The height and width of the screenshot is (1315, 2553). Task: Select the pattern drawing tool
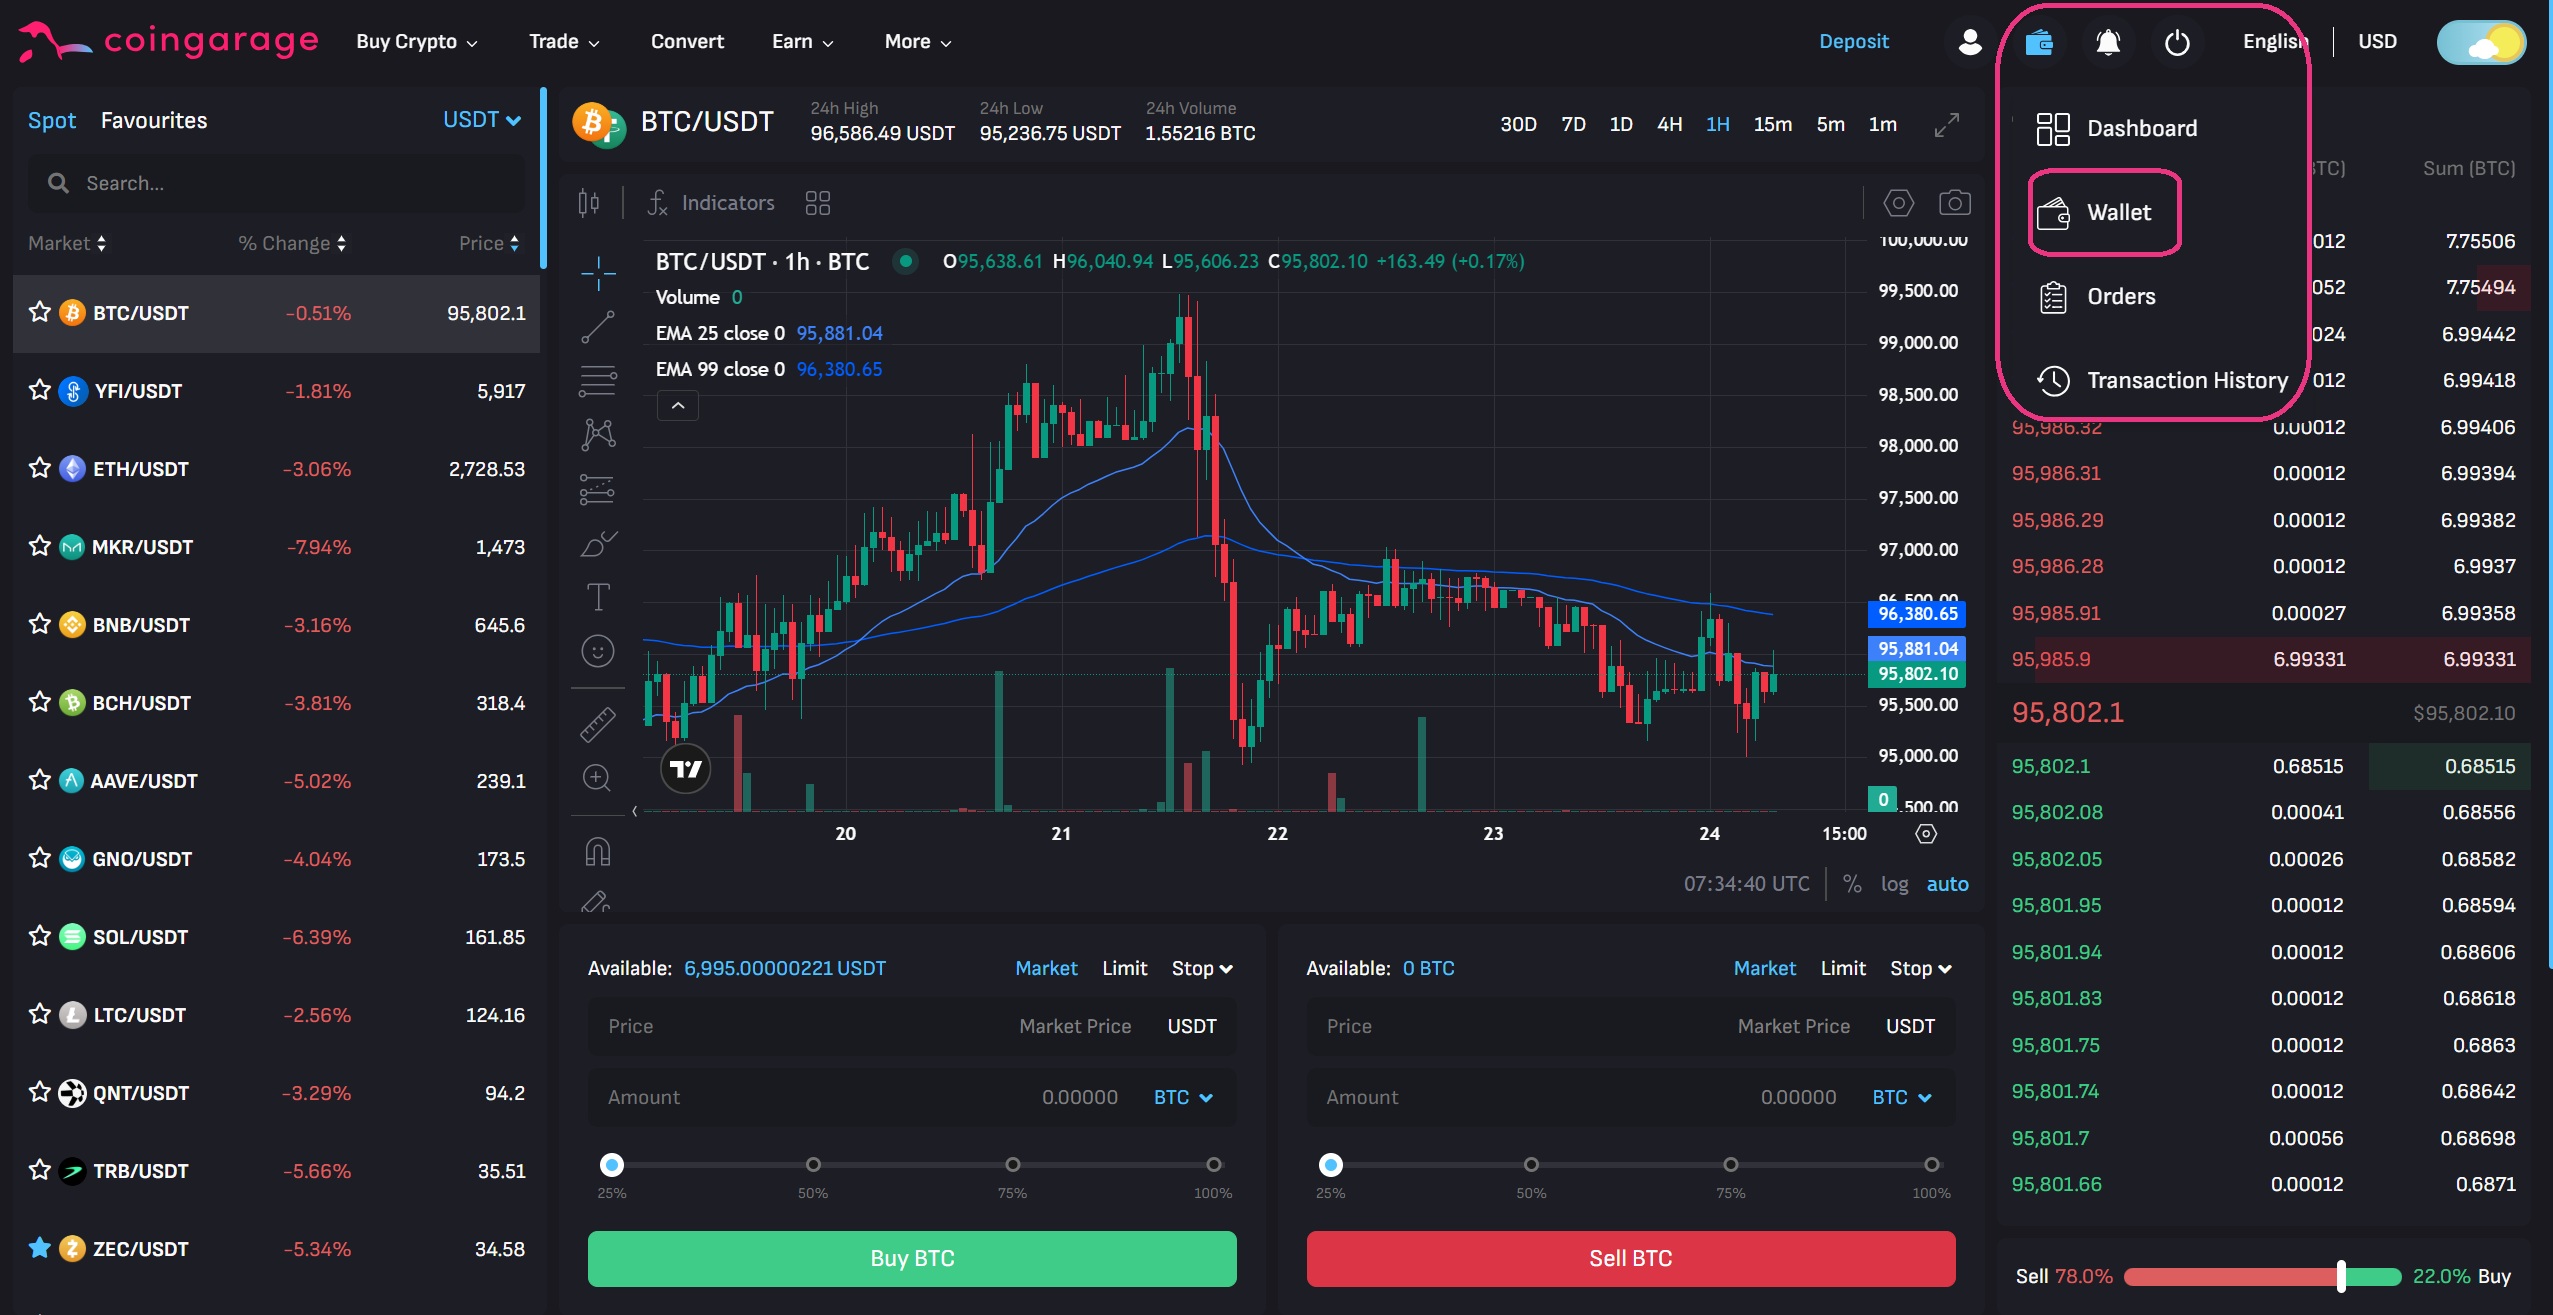point(598,434)
